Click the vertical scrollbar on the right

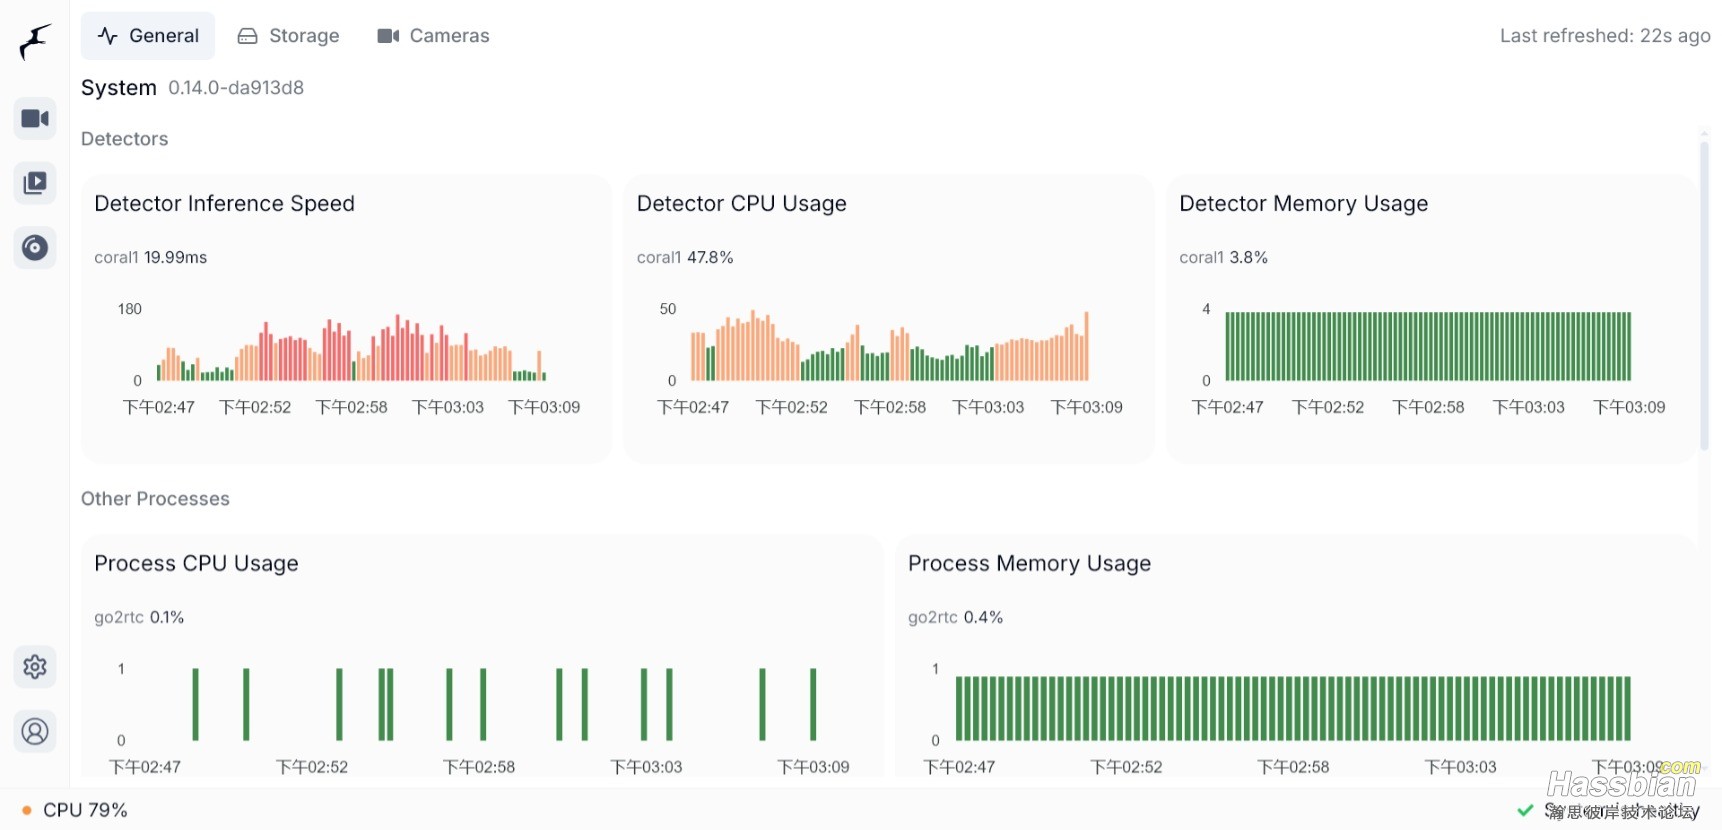pyautogui.click(x=1705, y=295)
